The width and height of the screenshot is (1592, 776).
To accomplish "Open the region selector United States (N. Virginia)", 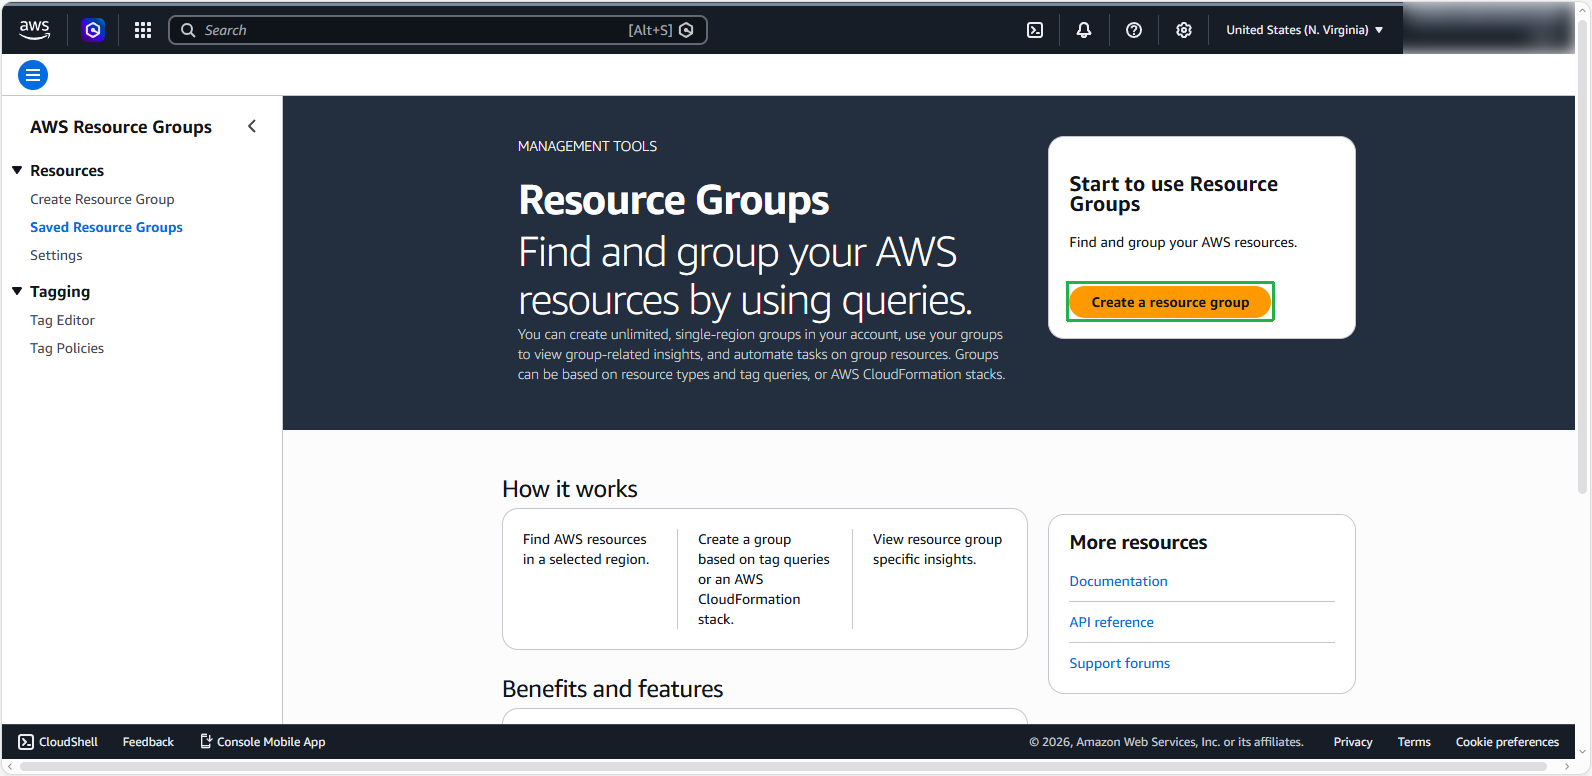I will click(1304, 30).
